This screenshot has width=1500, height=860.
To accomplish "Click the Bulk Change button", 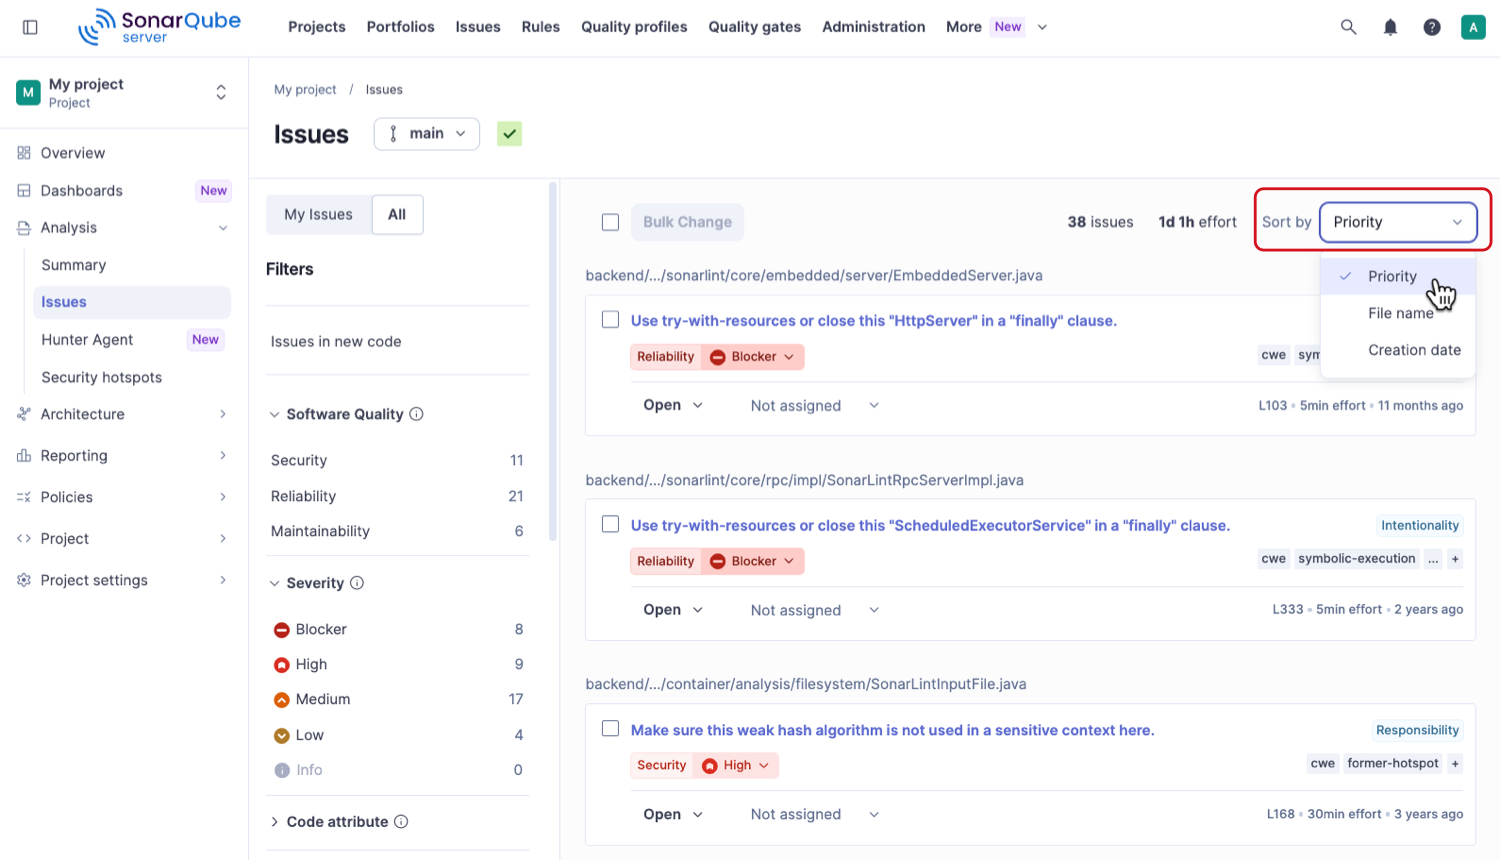I will (687, 222).
